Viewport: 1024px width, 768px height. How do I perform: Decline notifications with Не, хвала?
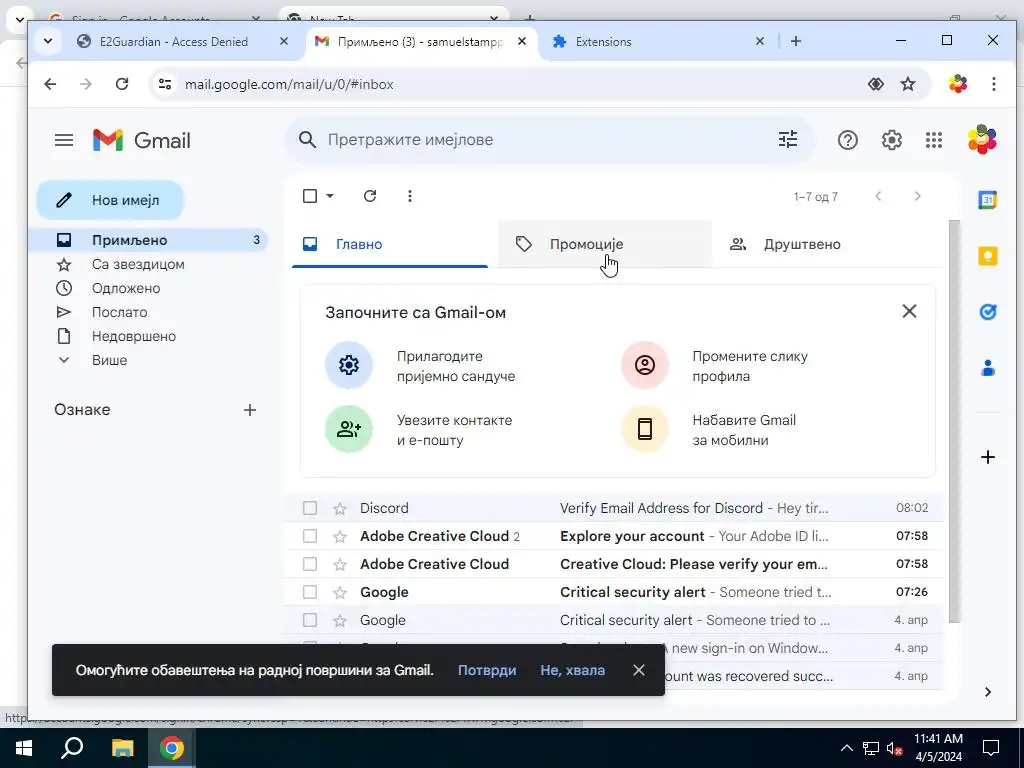tap(572, 670)
